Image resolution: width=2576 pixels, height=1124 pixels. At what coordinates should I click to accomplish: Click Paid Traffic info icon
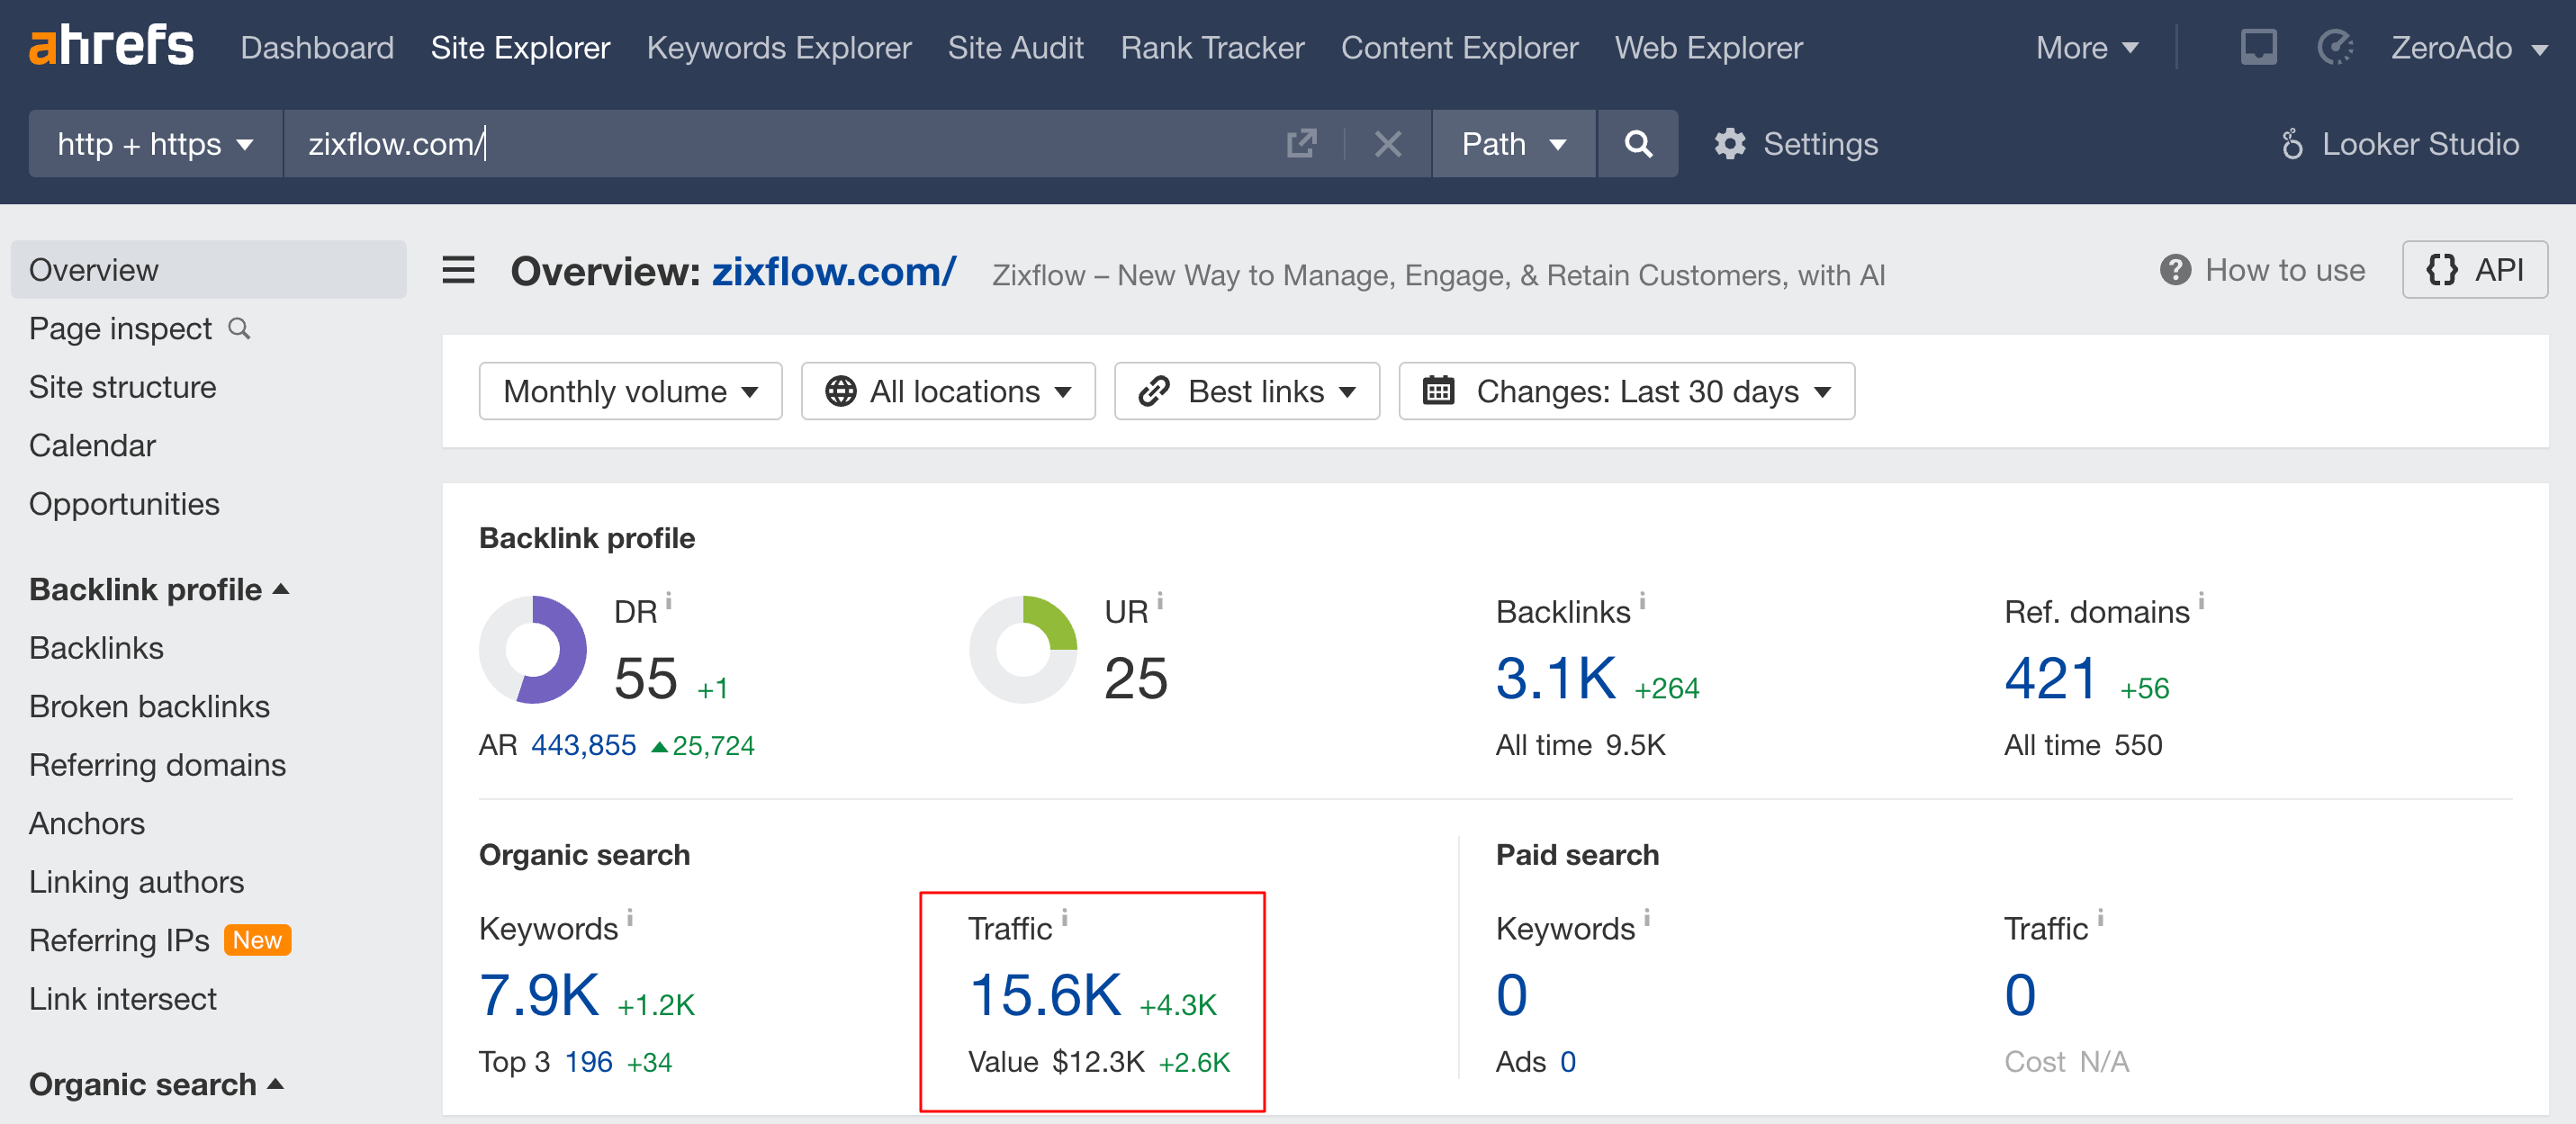click(2101, 917)
